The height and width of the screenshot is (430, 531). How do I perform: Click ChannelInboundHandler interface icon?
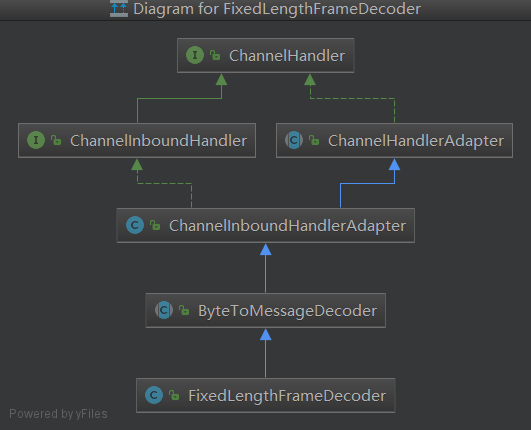click(x=36, y=140)
